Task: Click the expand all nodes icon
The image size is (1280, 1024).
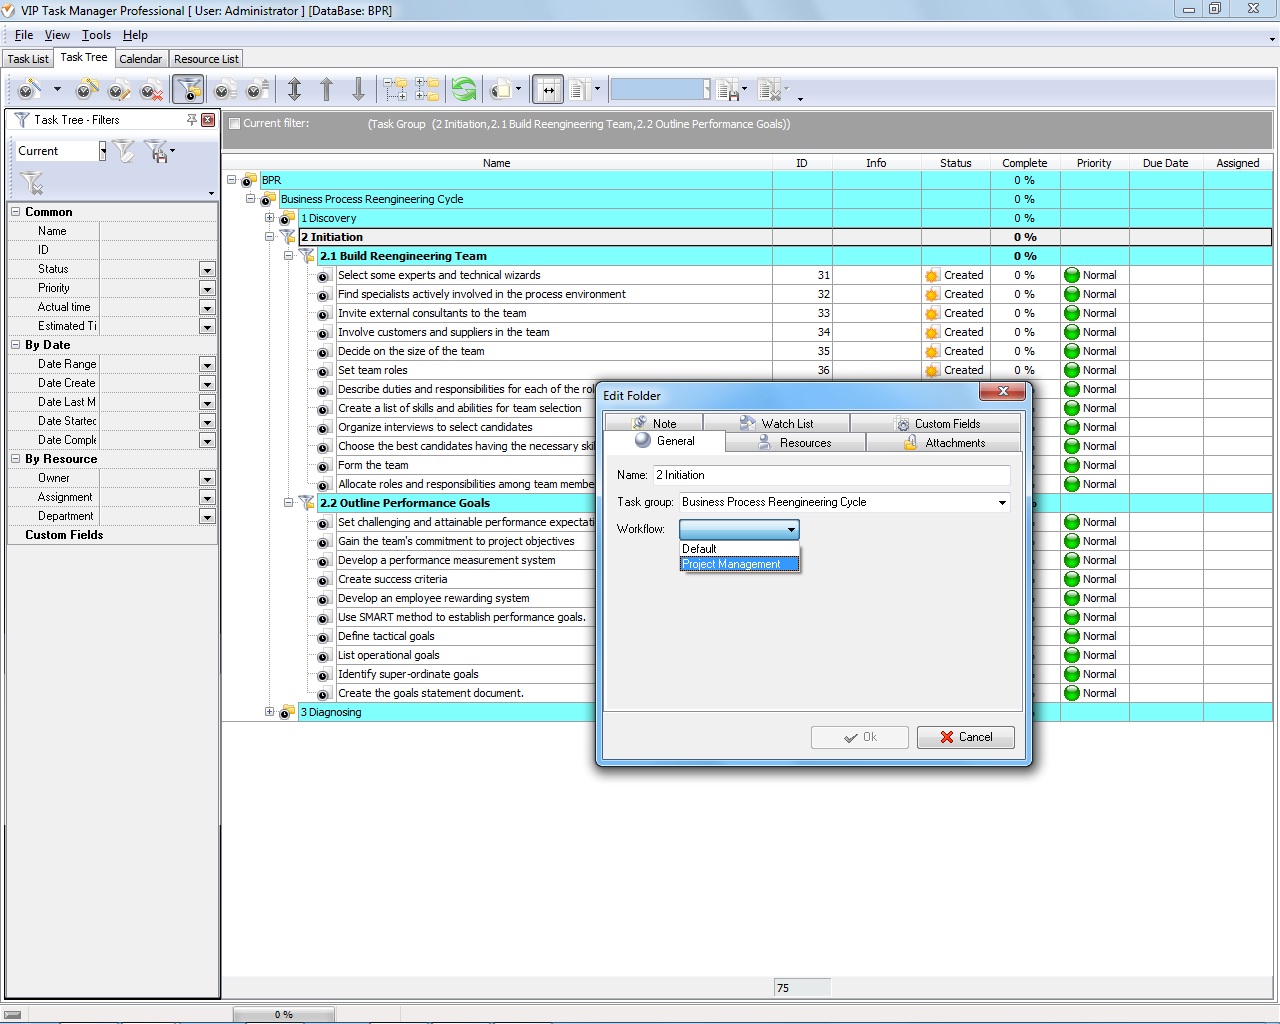Action: 395,90
